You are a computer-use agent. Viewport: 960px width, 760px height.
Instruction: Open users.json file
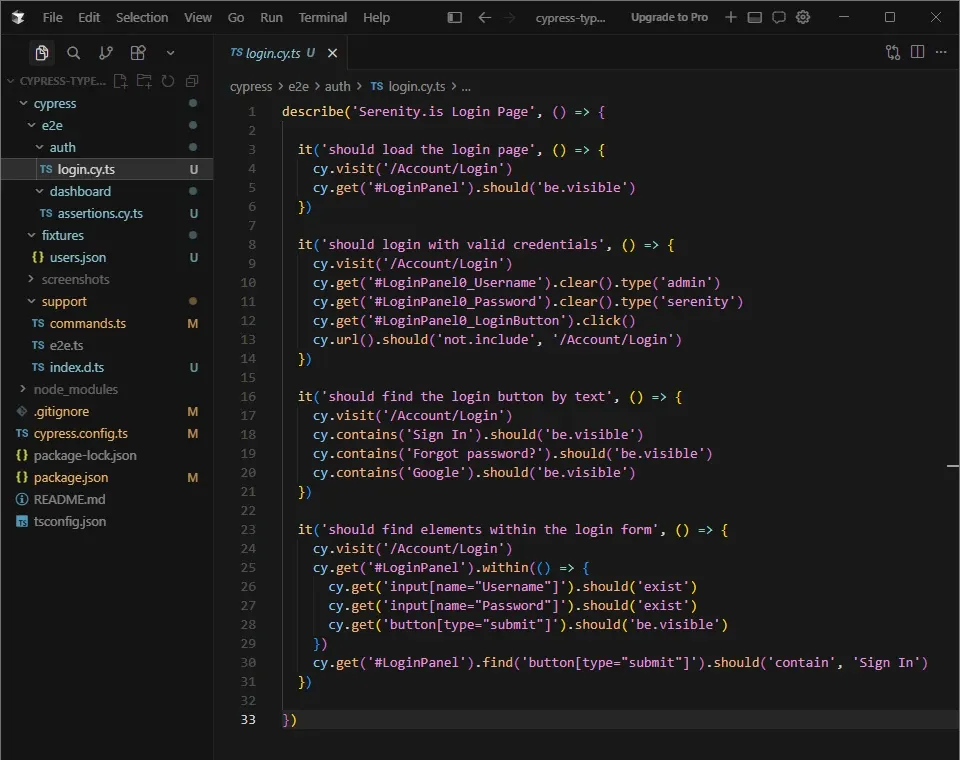point(107,258)
